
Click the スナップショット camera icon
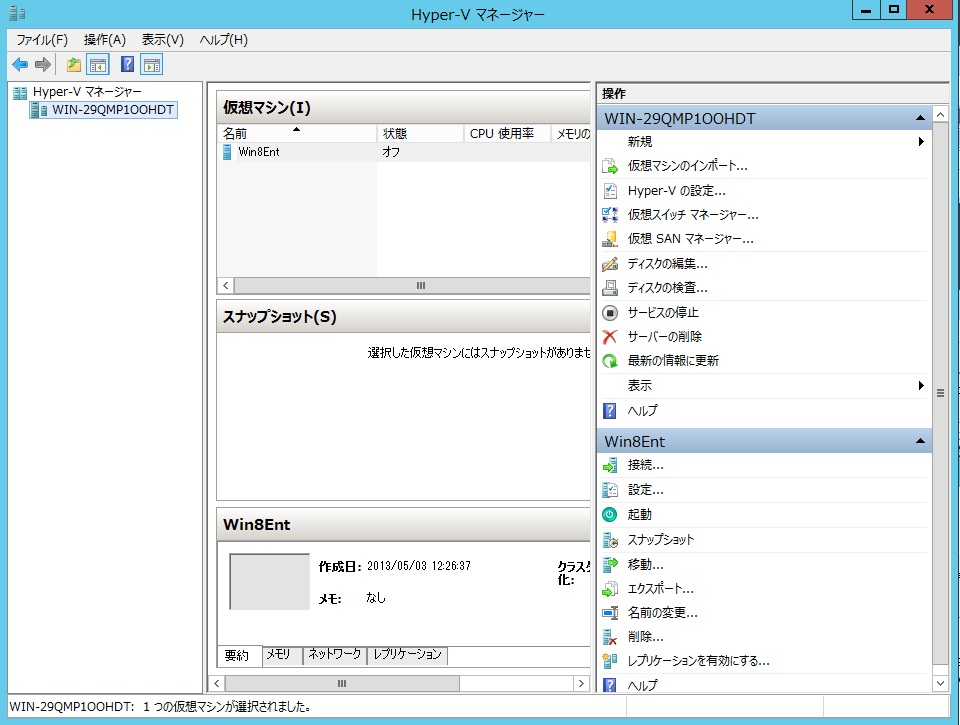(x=610, y=539)
